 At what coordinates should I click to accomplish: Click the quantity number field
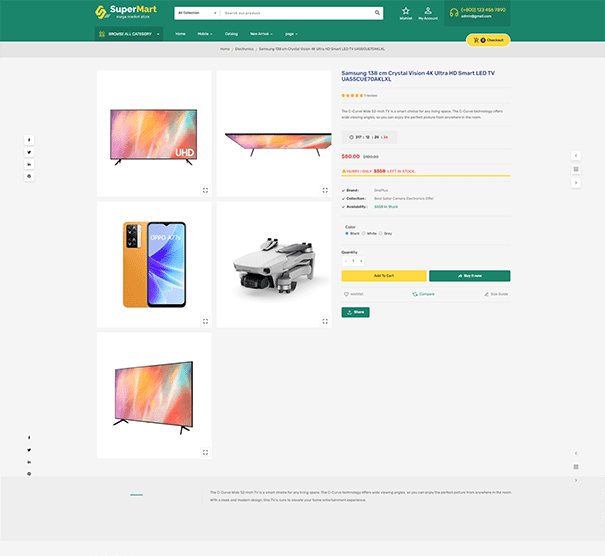pyautogui.click(x=353, y=261)
